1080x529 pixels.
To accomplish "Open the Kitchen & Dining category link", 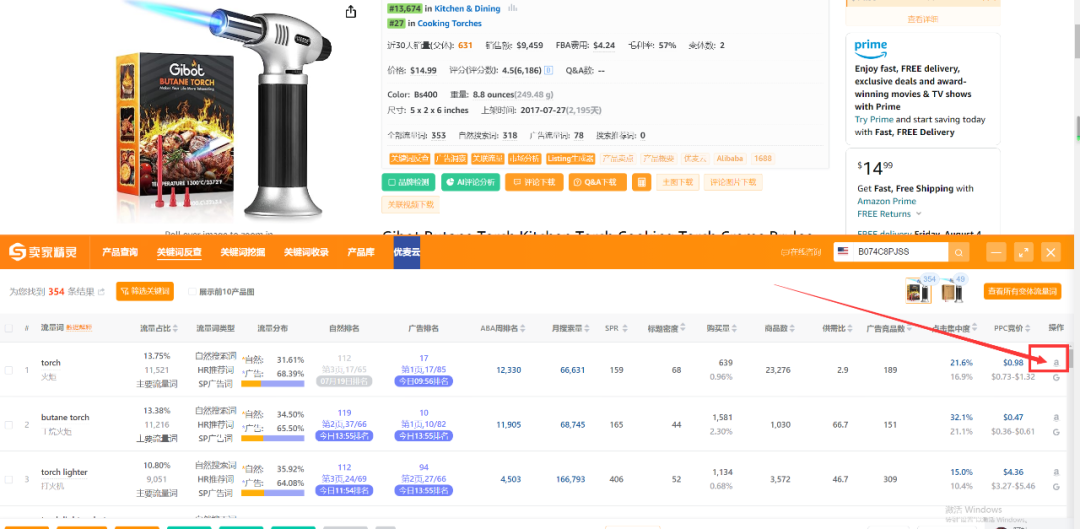I will tap(468, 8).
